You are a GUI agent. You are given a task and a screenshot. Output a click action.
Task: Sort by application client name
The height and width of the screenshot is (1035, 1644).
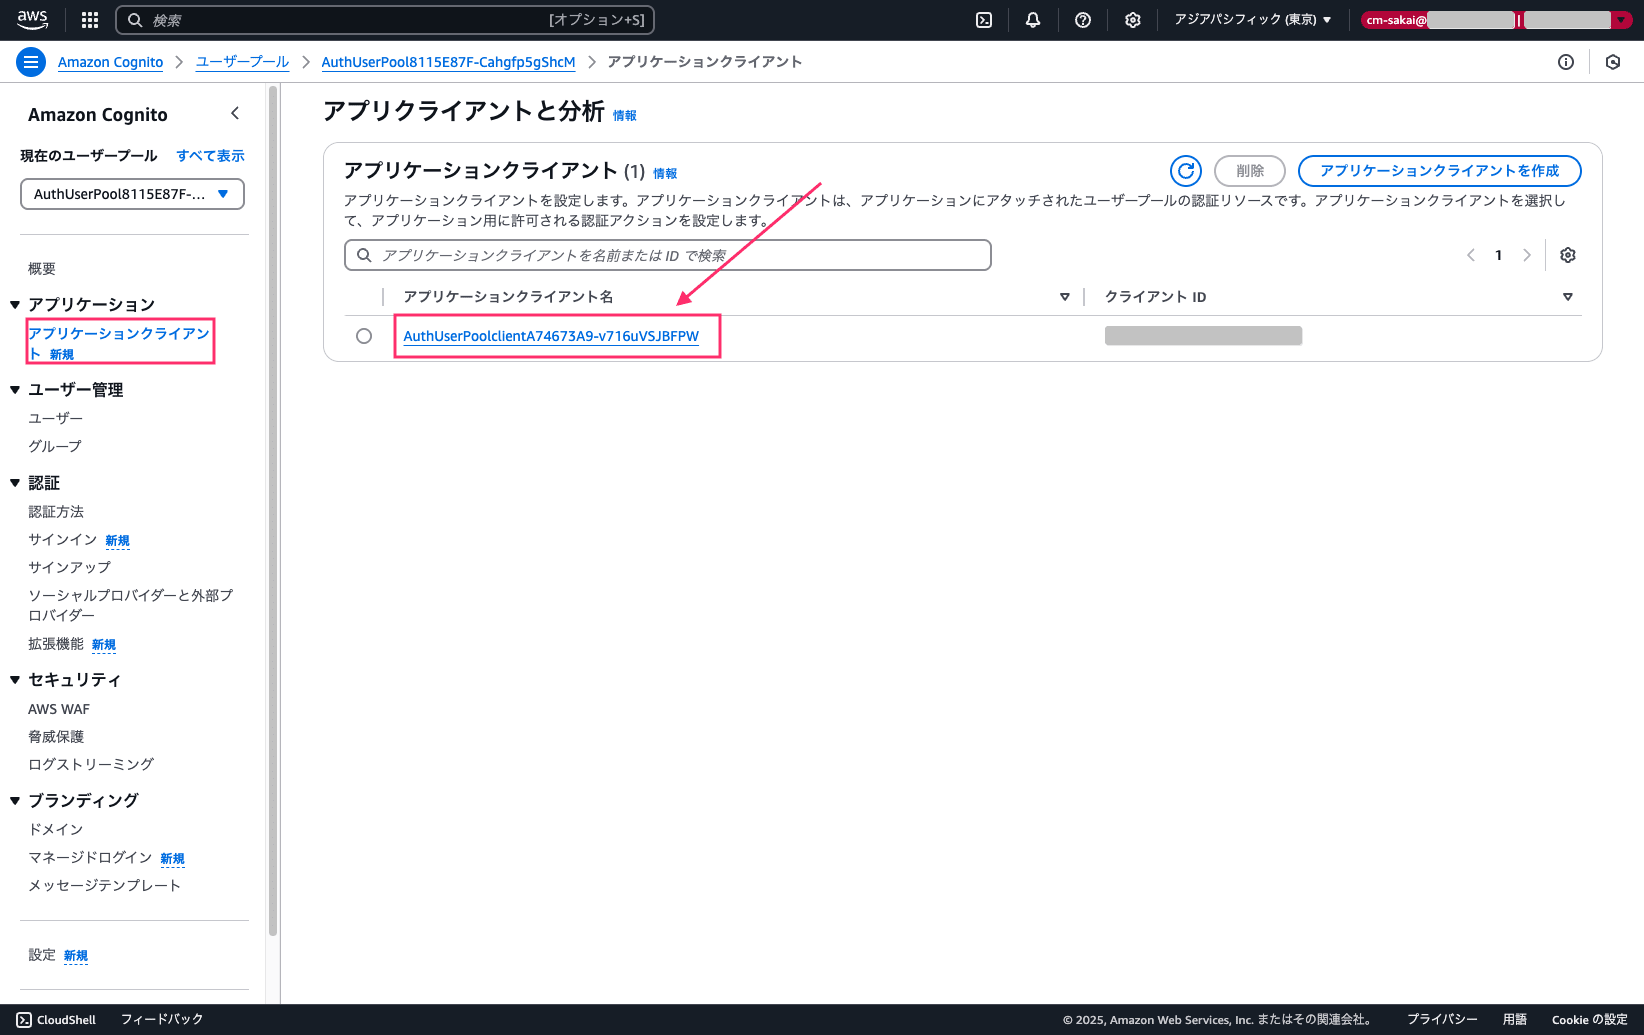[1065, 297]
